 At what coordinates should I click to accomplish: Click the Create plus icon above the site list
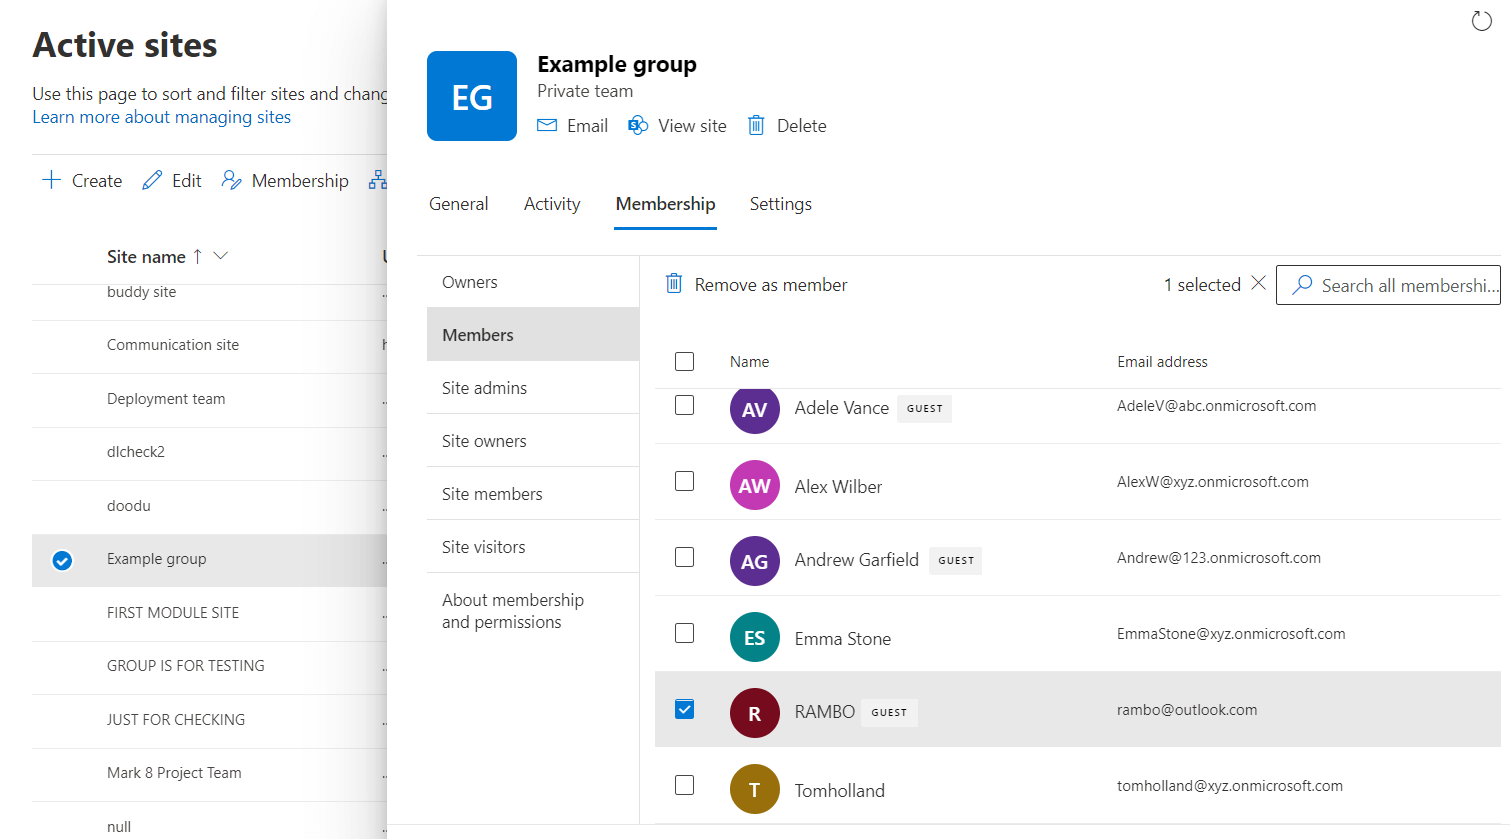point(49,179)
